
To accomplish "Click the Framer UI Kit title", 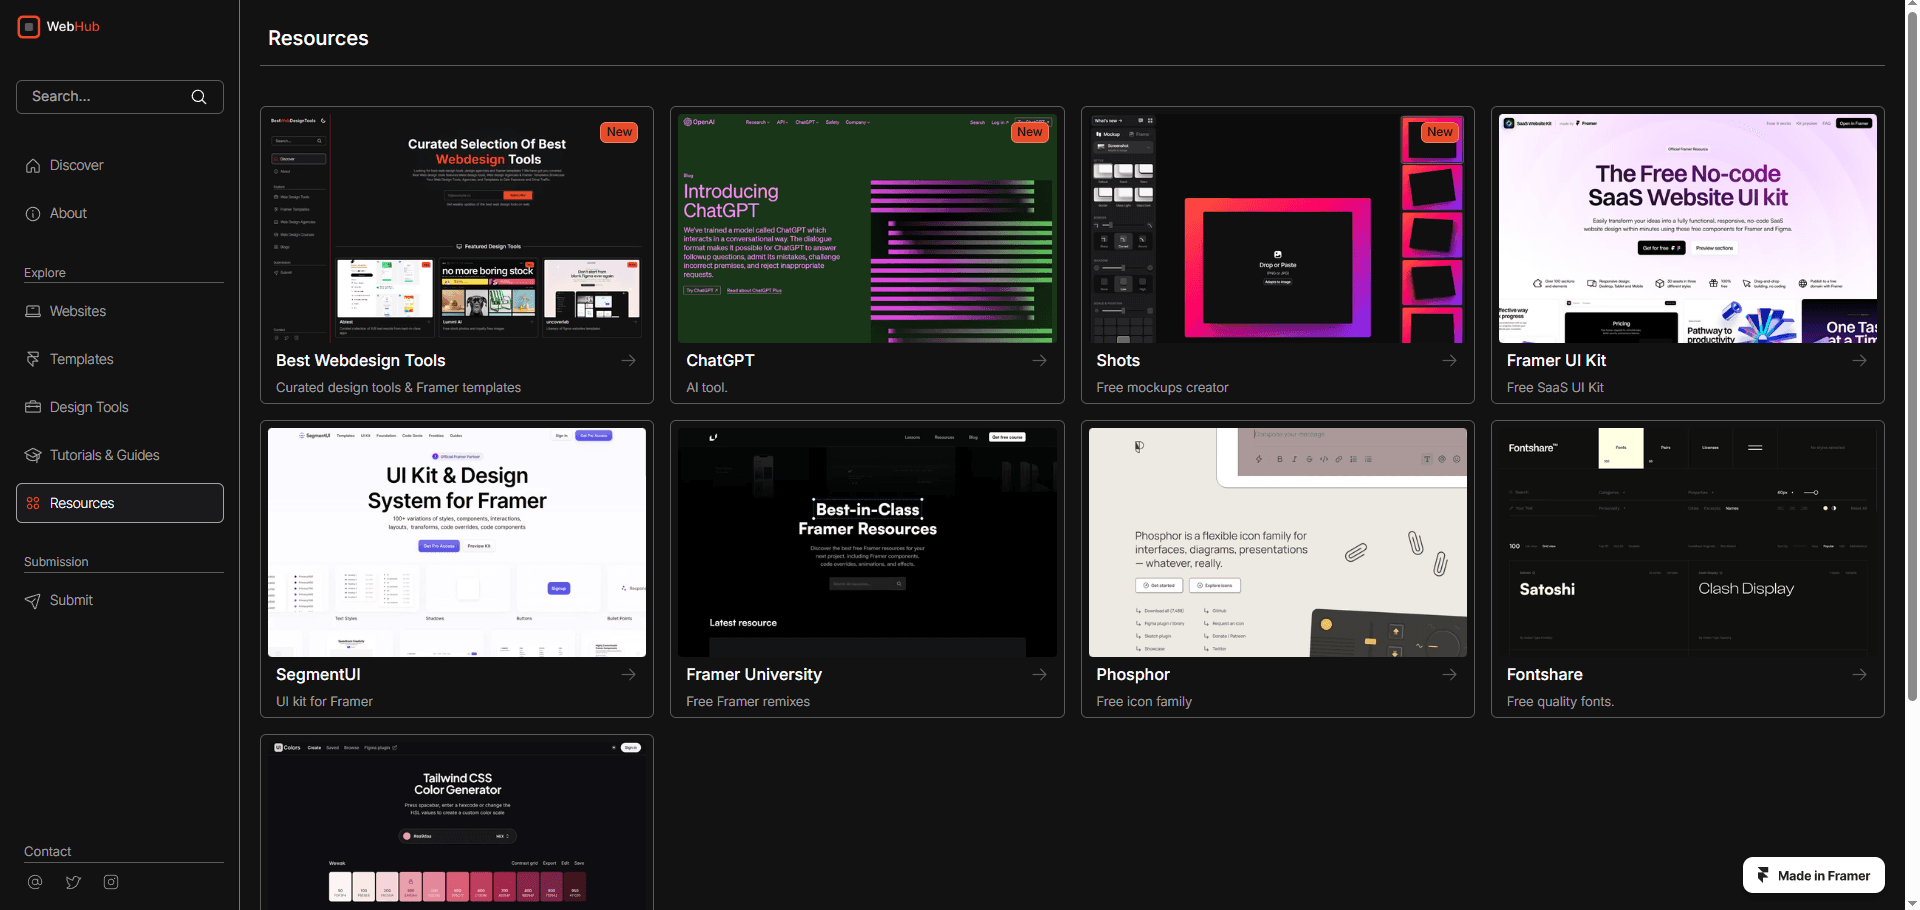I will (1556, 360).
